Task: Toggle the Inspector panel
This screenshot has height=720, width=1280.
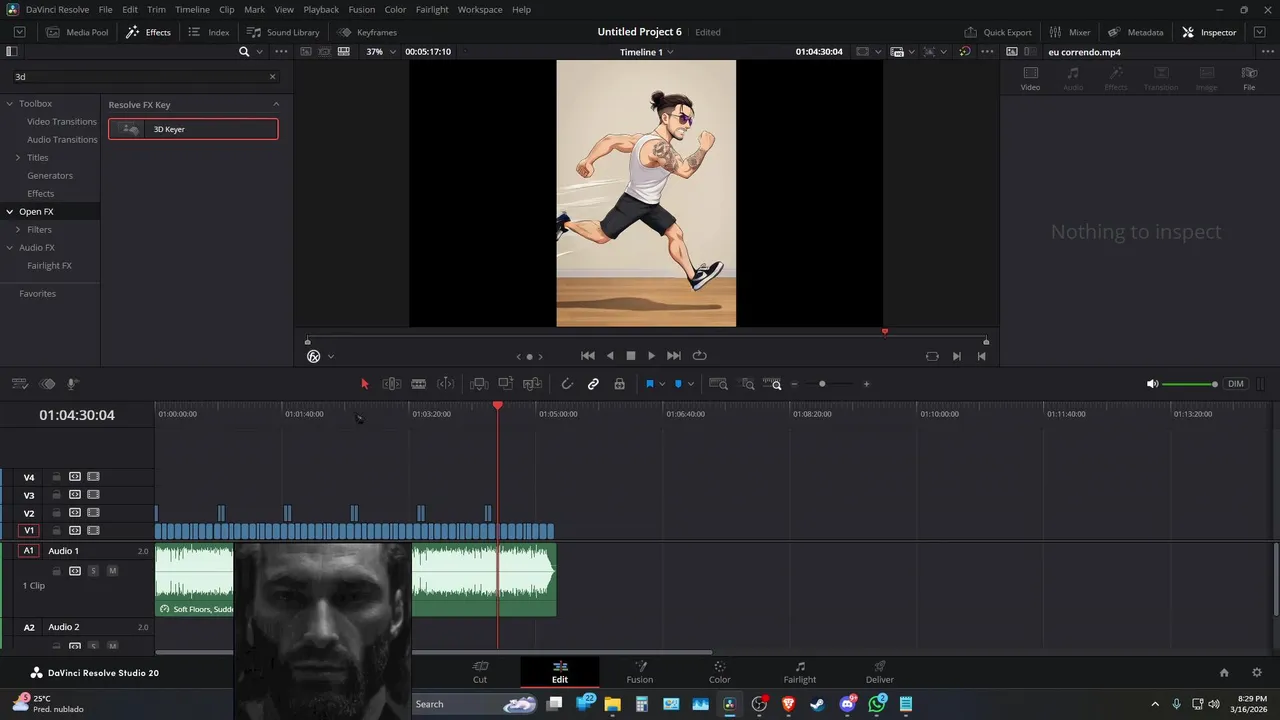Action: click(1209, 32)
